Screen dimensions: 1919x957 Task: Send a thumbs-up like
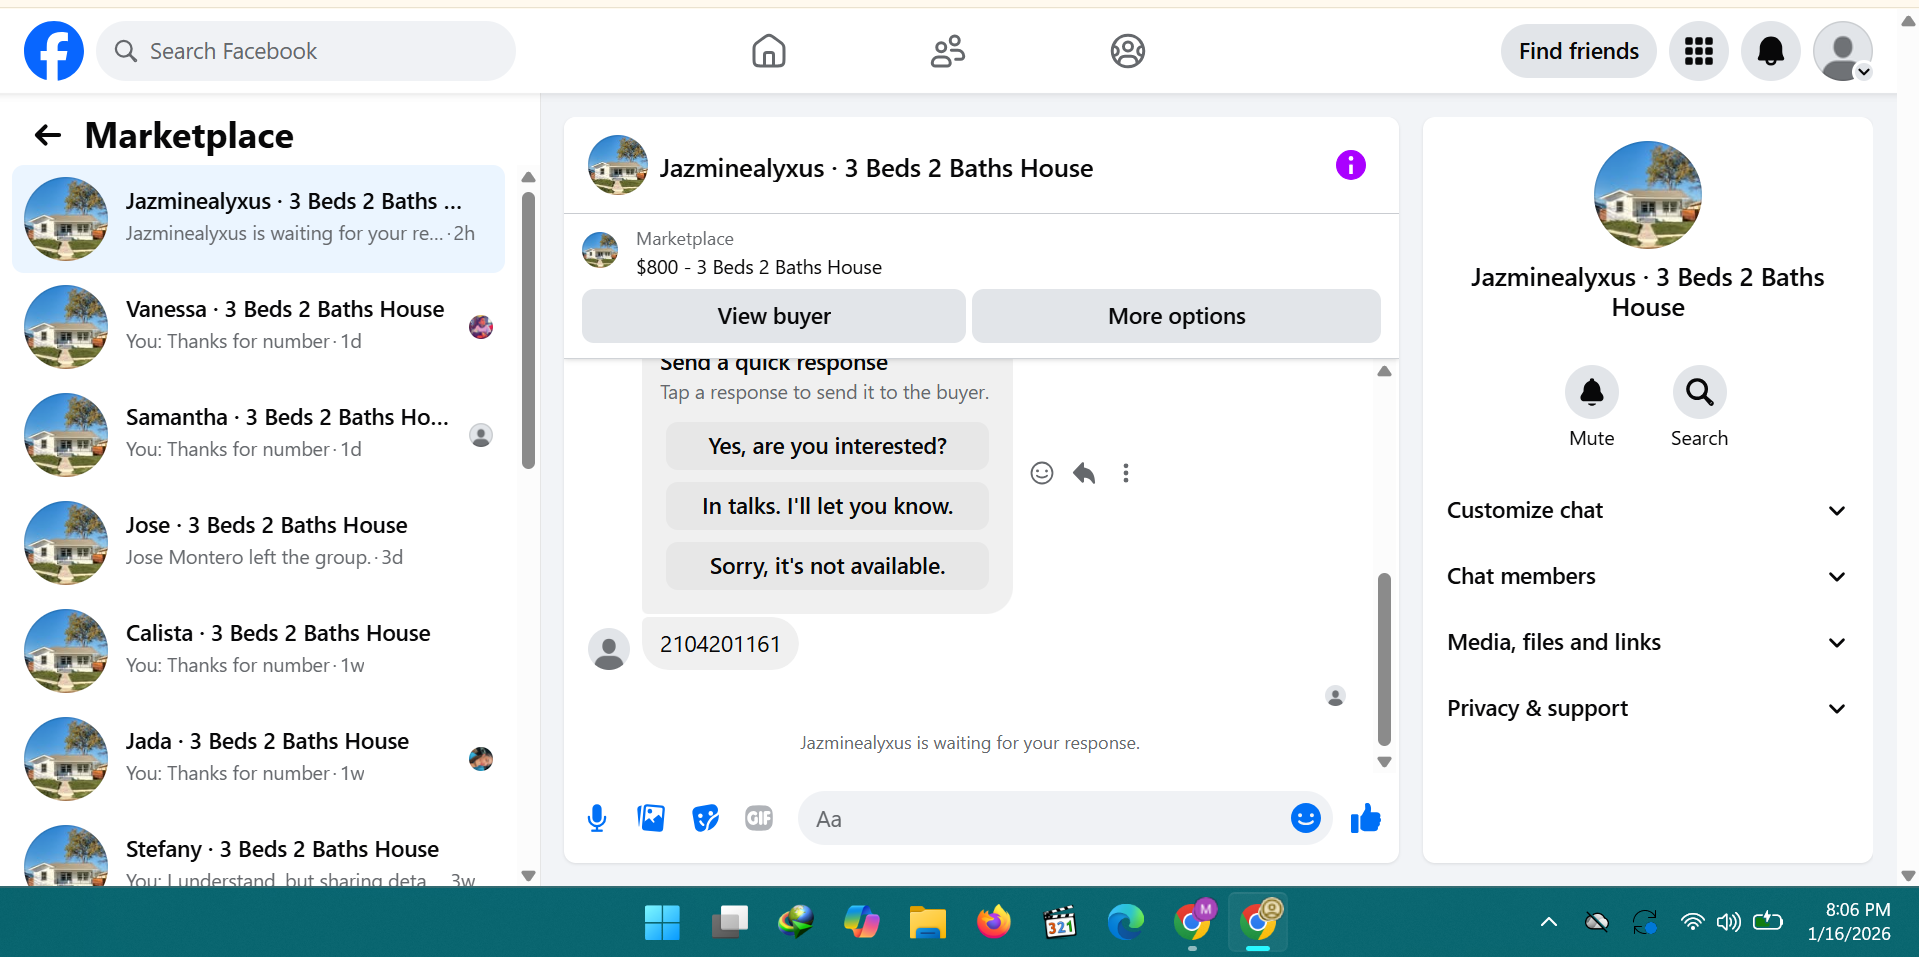1365,819
